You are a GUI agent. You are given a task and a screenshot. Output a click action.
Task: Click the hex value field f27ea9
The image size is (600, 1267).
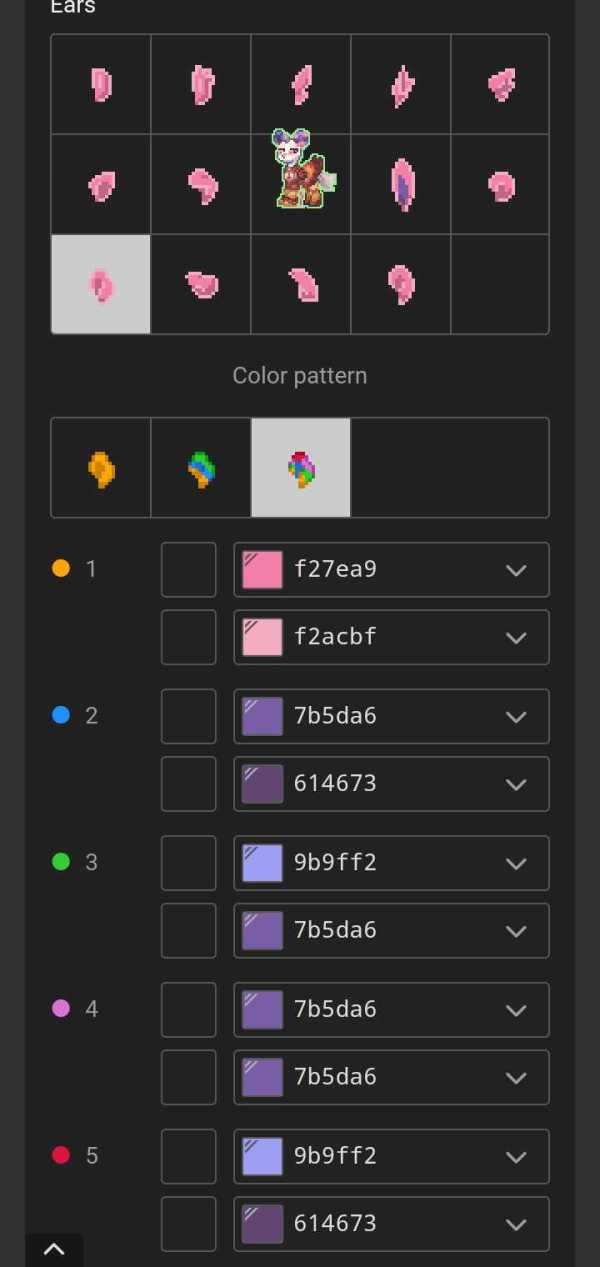point(336,570)
